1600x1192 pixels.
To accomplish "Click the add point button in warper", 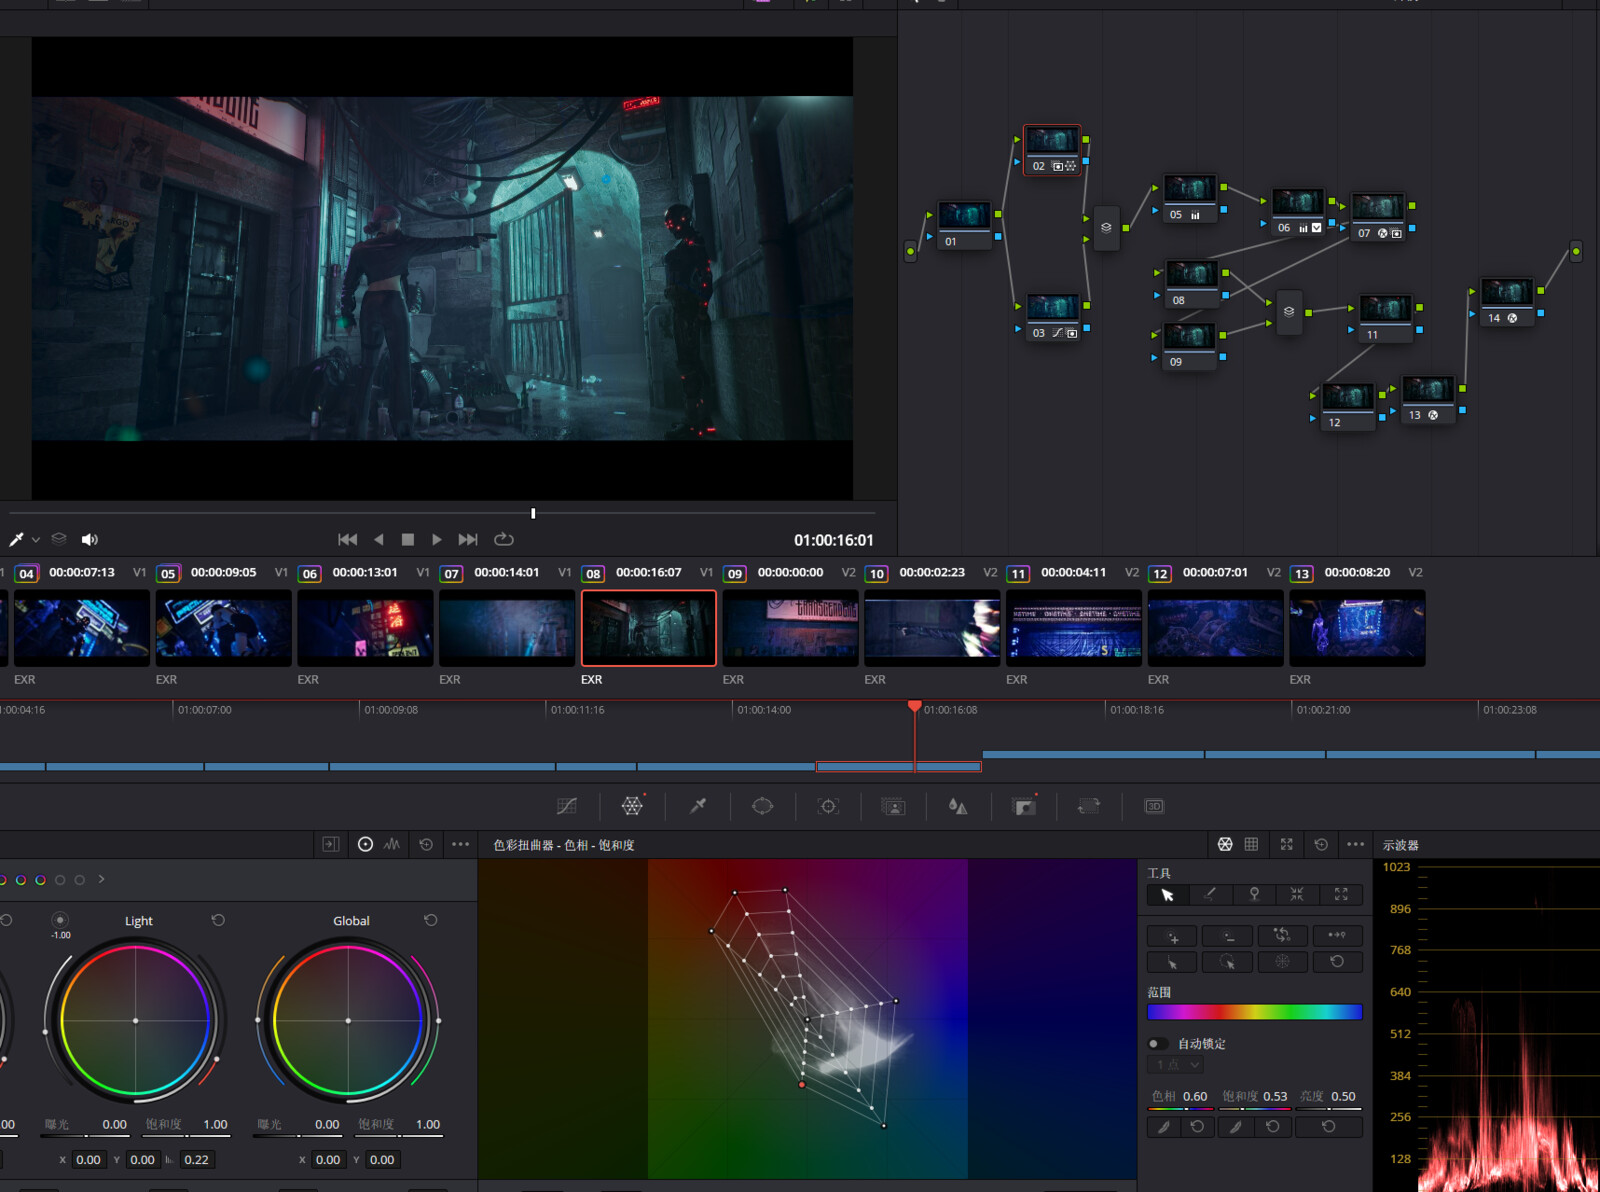I will [1173, 937].
